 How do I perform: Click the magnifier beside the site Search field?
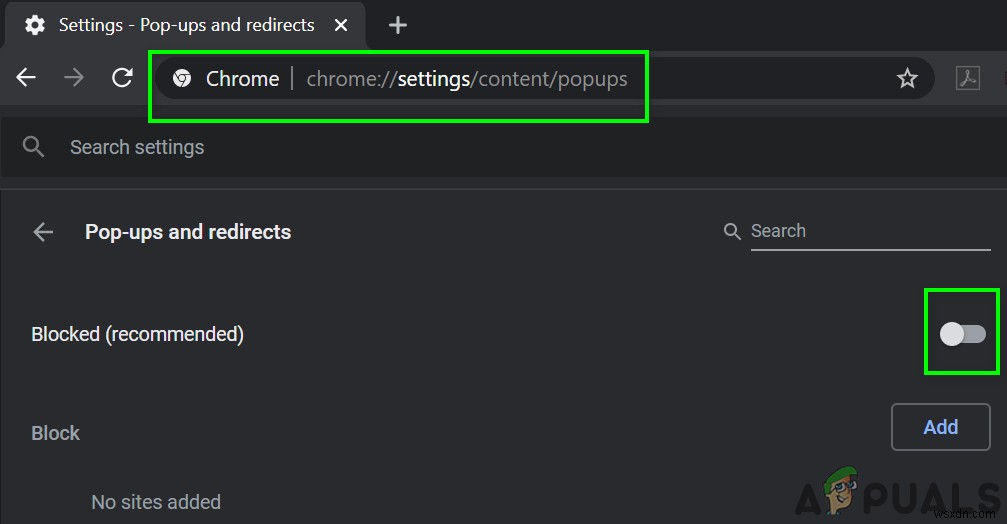click(x=733, y=232)
